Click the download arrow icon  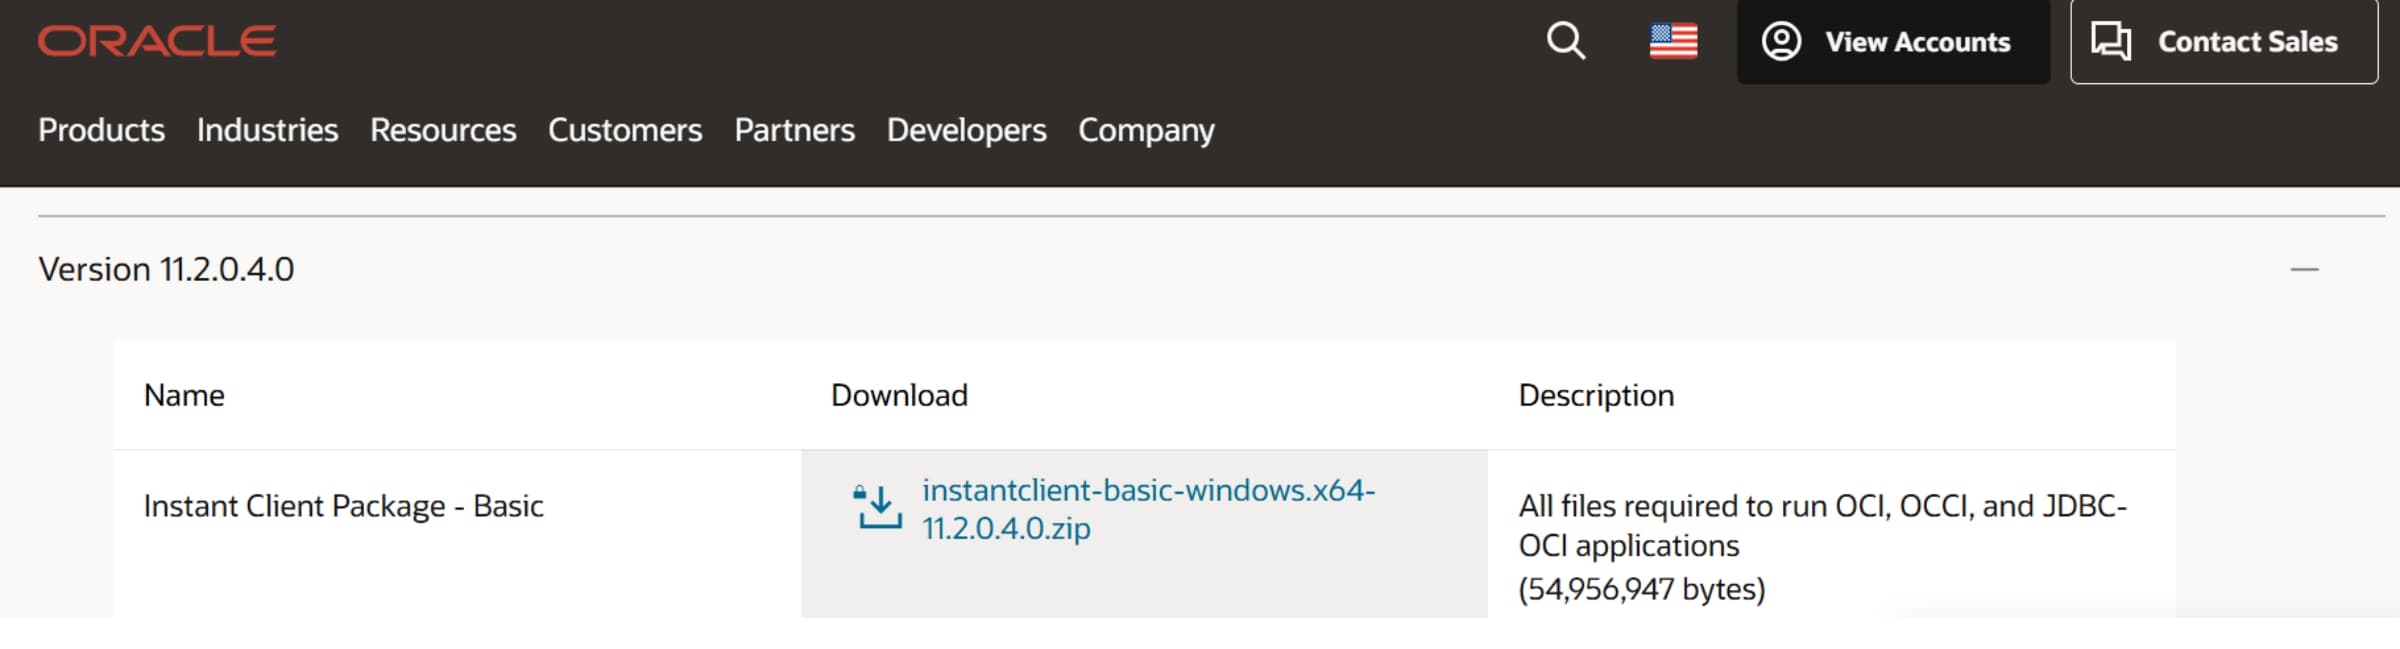(x=877, y=507)
